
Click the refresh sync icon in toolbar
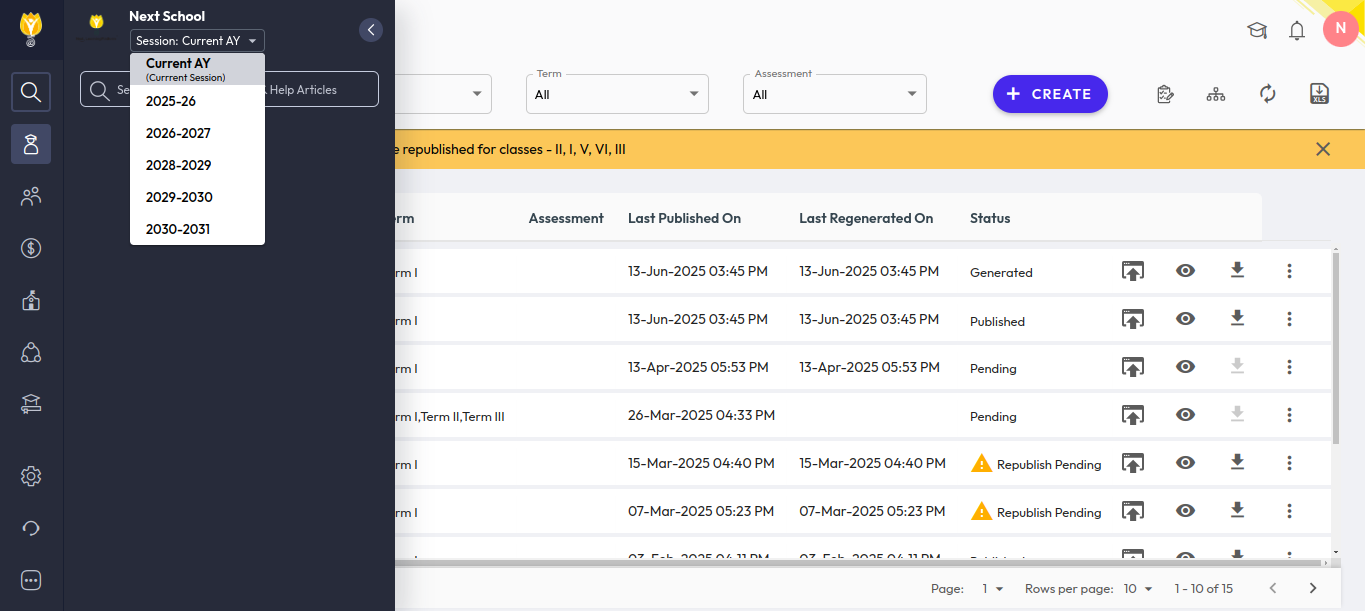(1267, 94)
